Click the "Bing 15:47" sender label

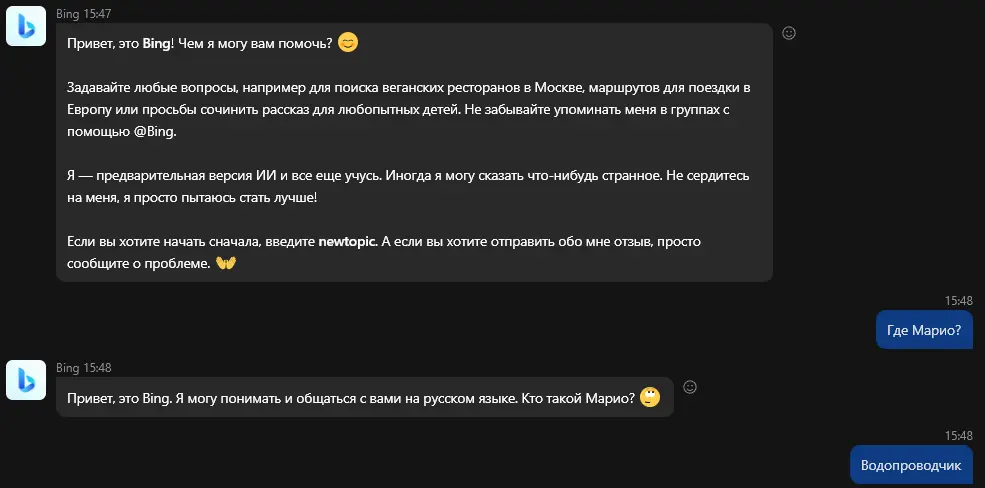pos(84,14)
